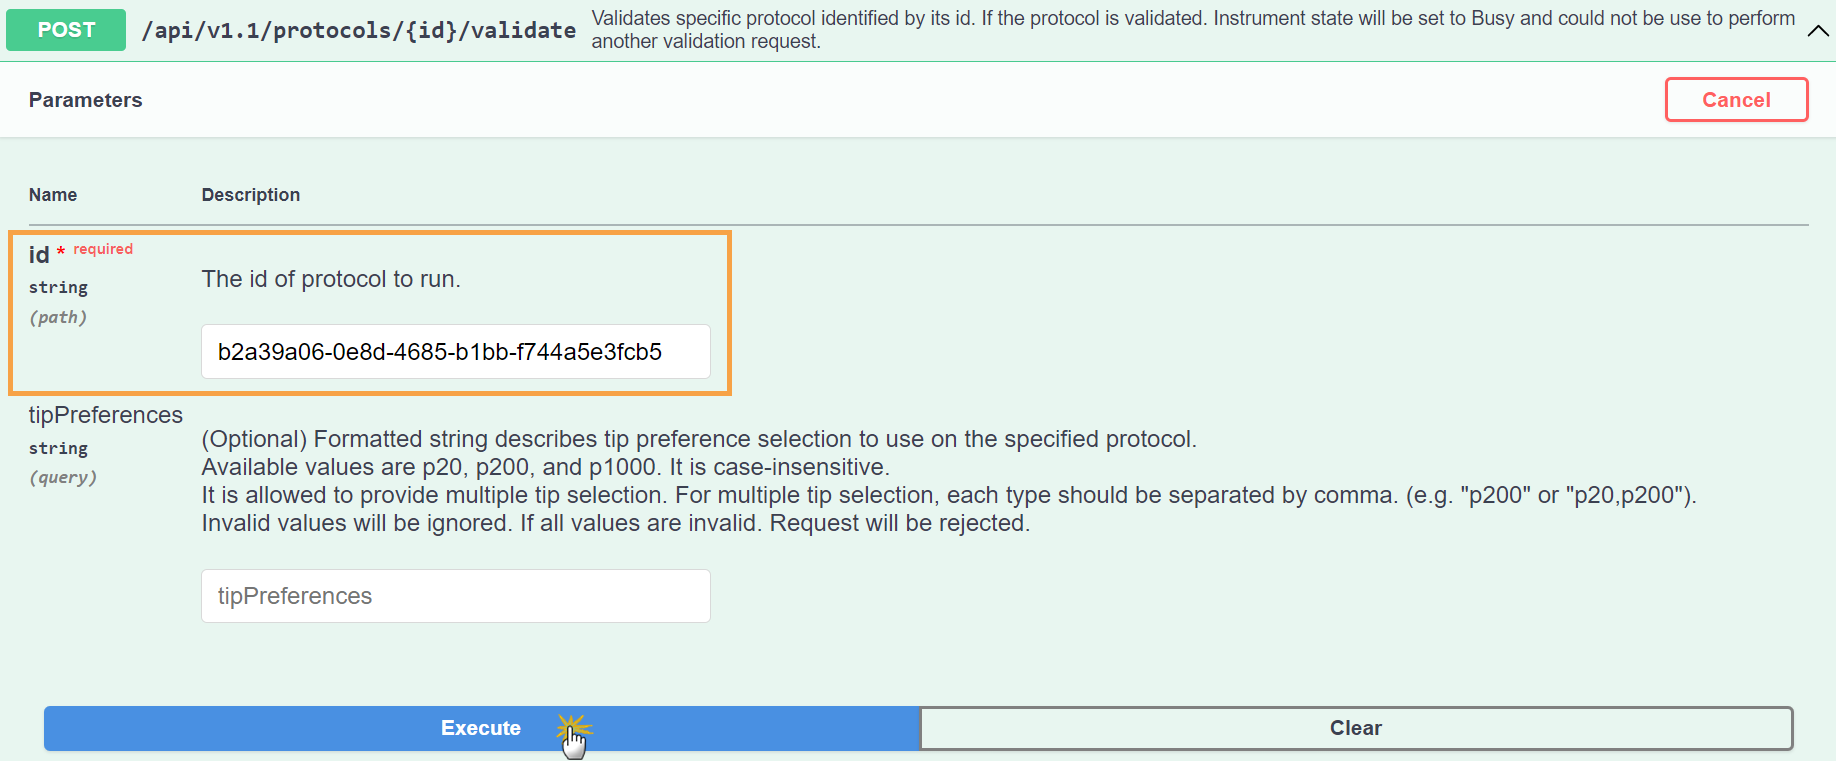
Task: Click the tipPreferences available values description
Action: pyautogui.click(x=545, y=467)
